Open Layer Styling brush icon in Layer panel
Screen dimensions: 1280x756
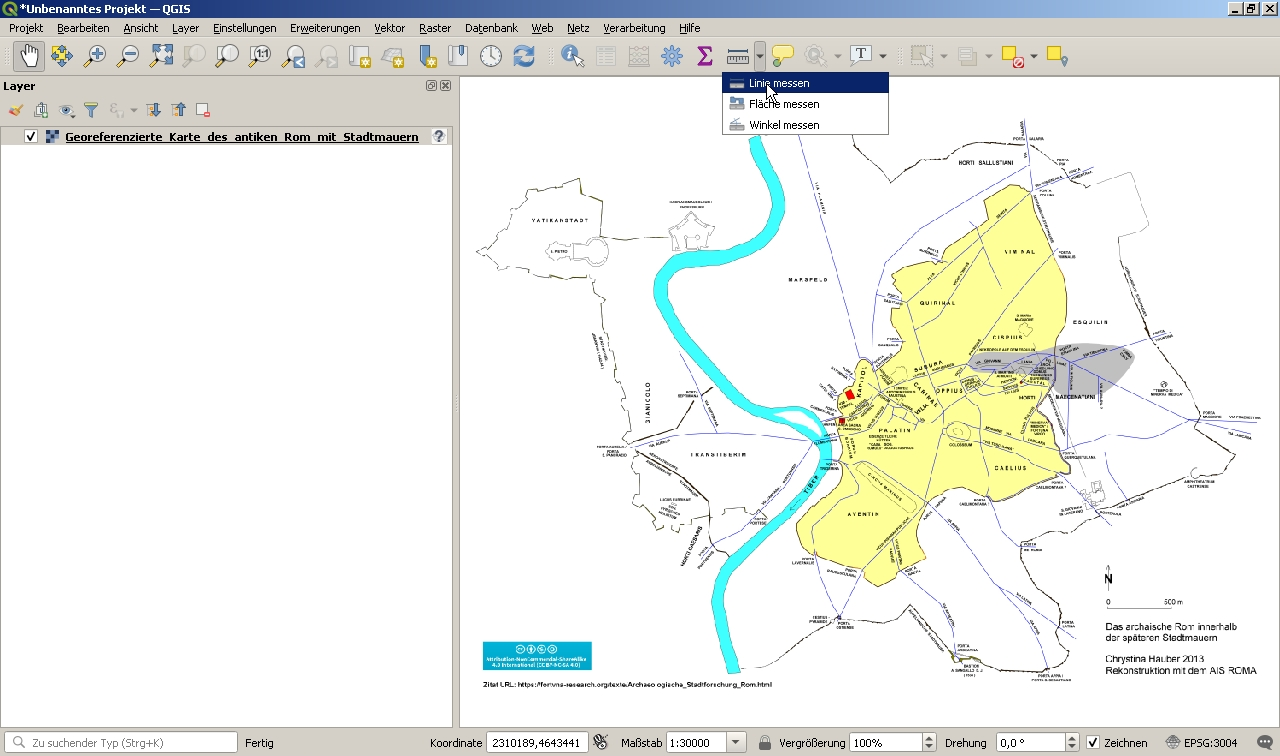pyautogui.click(x=16, y=110)
